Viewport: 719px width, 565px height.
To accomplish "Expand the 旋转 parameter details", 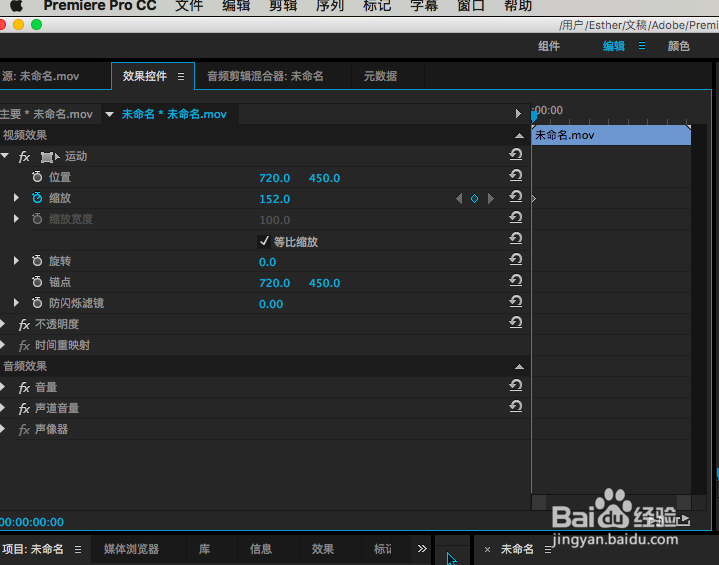I will 17,260.
